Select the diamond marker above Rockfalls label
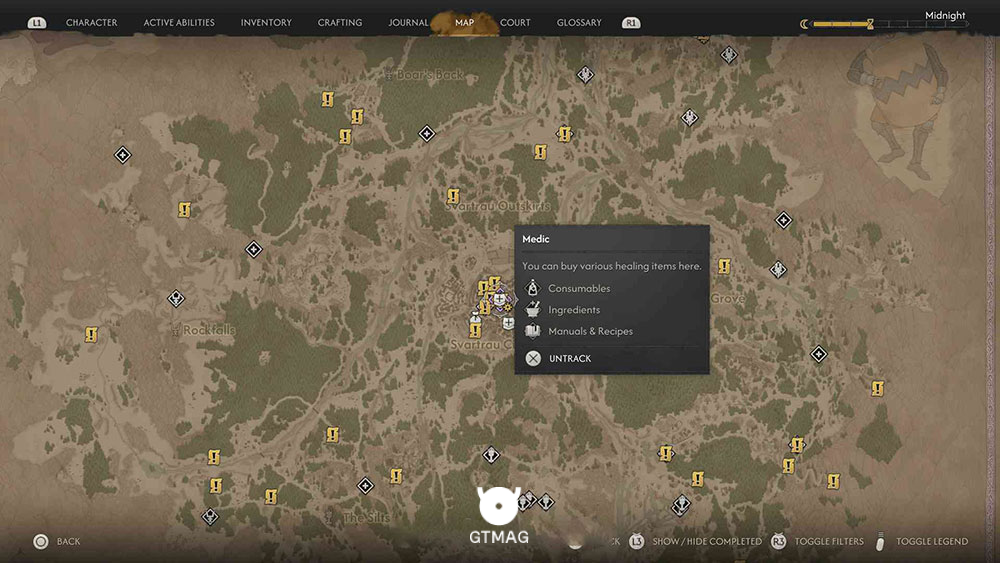This screenshot has width=1000, height=563. point(176,298)
